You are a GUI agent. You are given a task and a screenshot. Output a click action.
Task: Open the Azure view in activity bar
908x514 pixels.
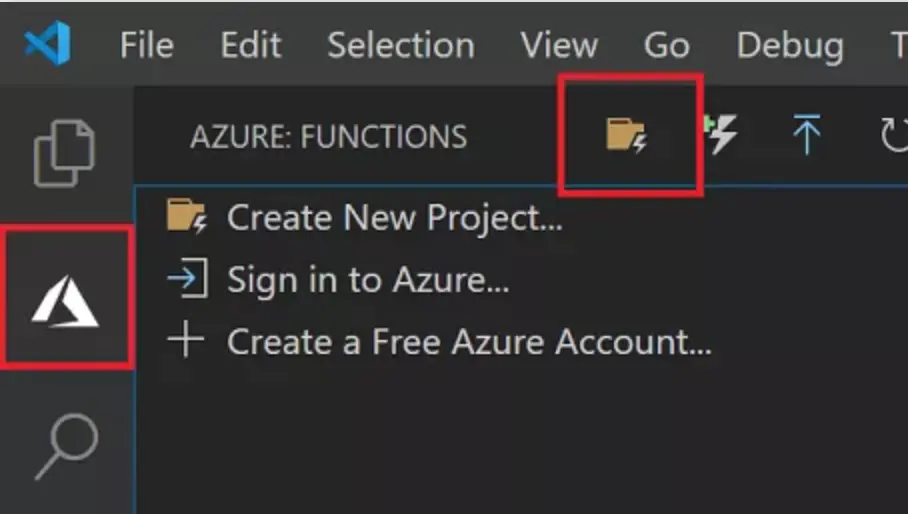[x=65, y=298]
